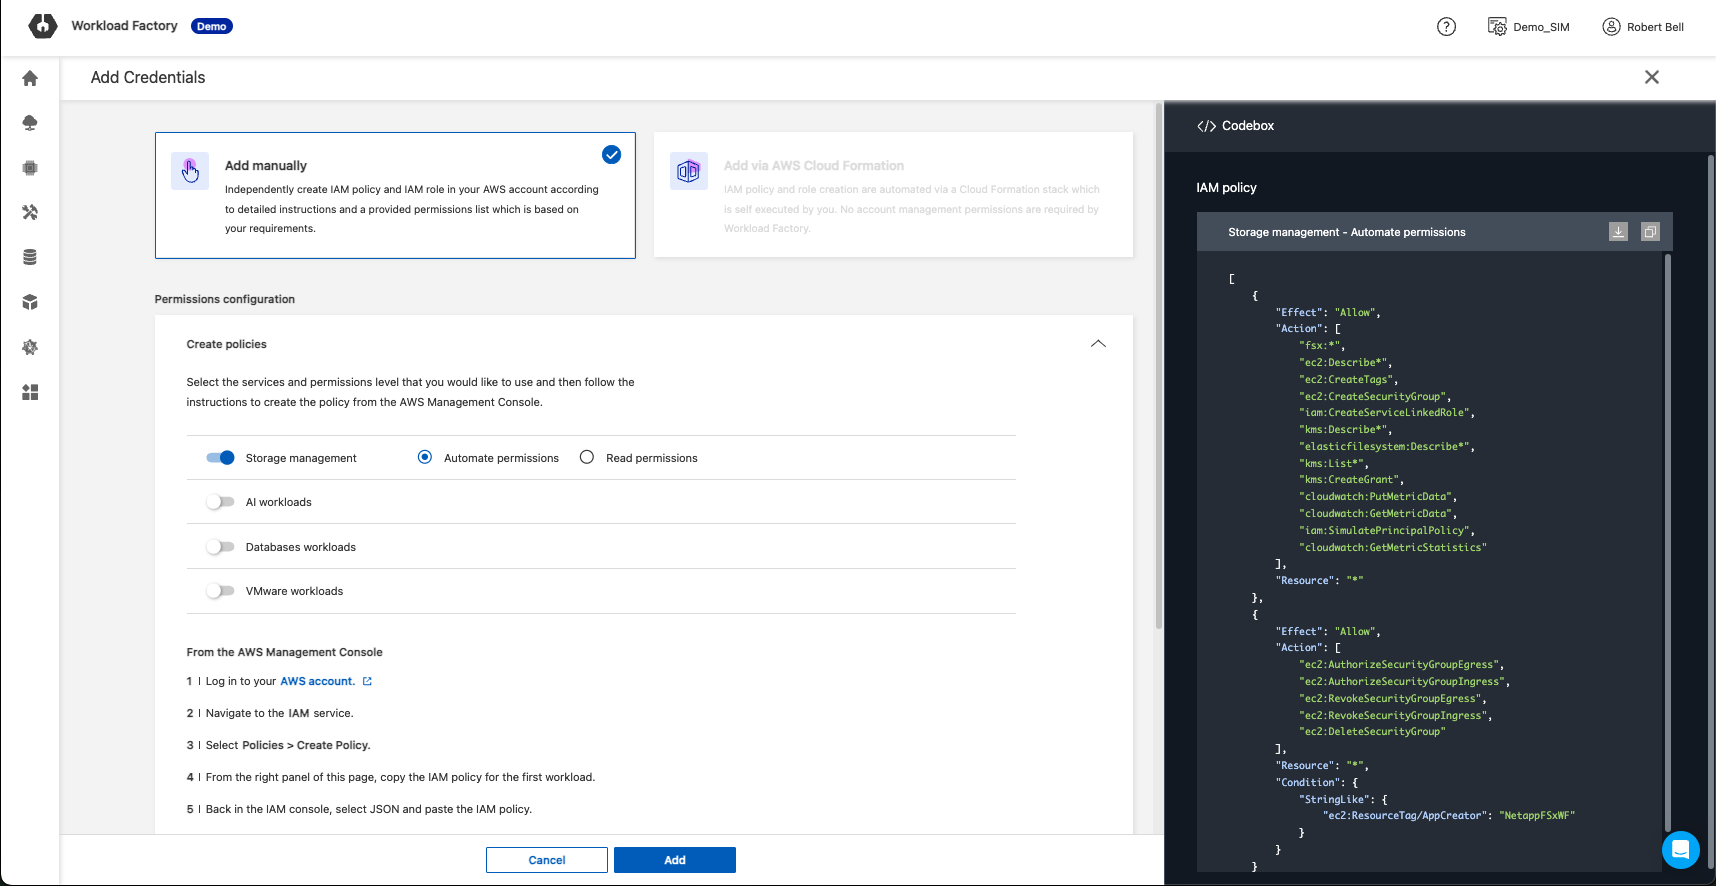Disable the Storage management toggle
Image resolution: width=1716 pixels, height=886 pixels.
220,458
